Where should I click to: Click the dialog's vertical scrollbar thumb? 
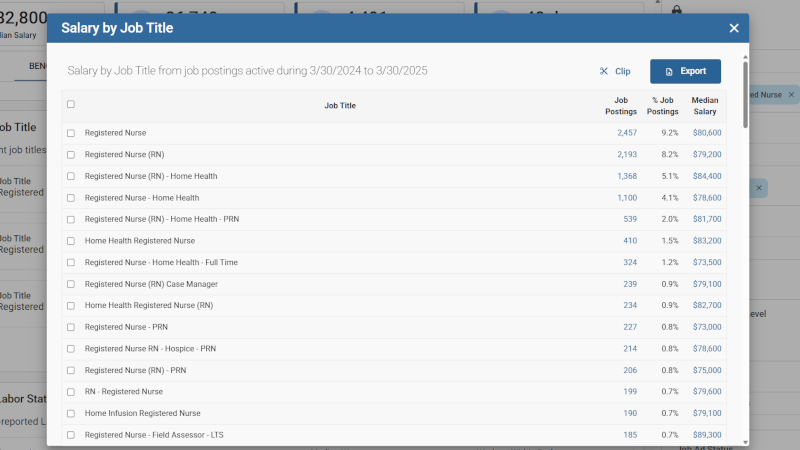click(x=745, y=94)
